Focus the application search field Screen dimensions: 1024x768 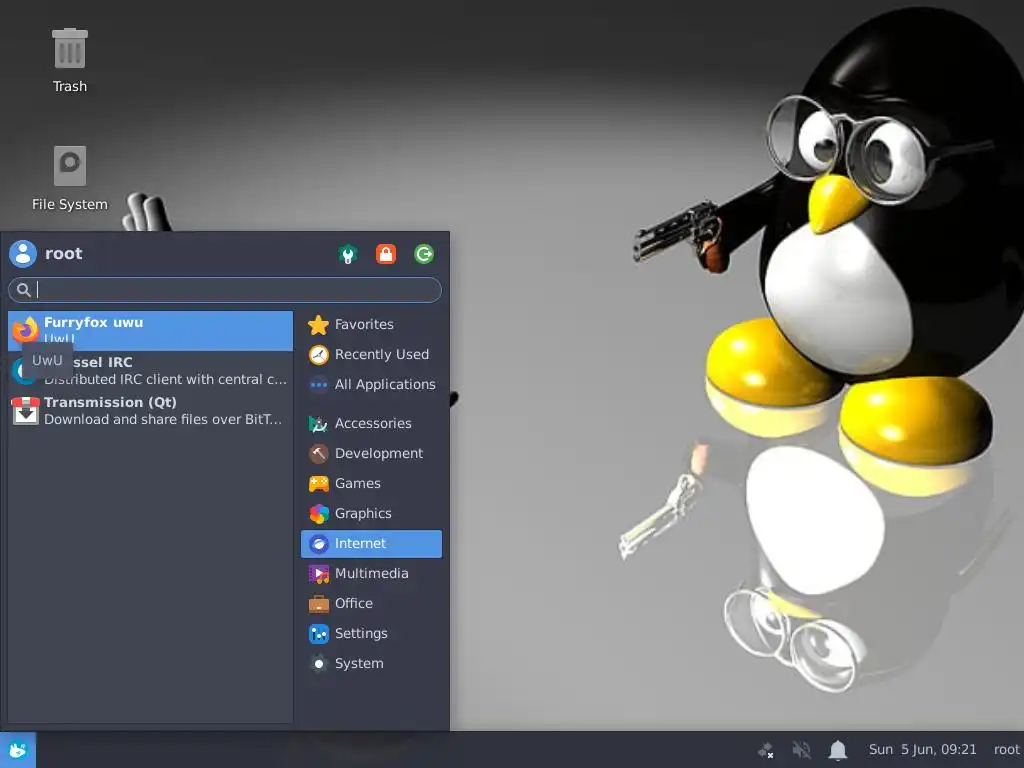[225, 290]
